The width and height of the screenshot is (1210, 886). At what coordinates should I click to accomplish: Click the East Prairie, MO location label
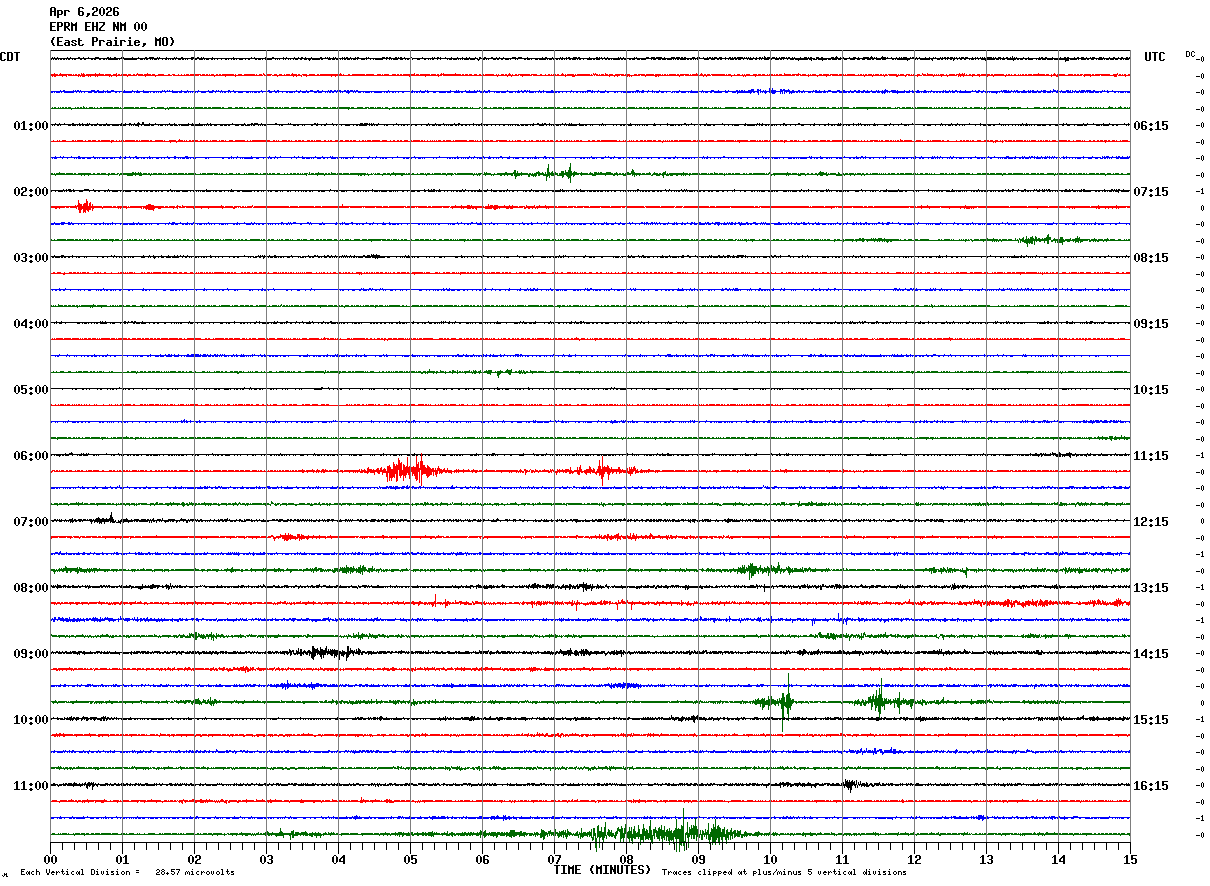click(112, 42)
